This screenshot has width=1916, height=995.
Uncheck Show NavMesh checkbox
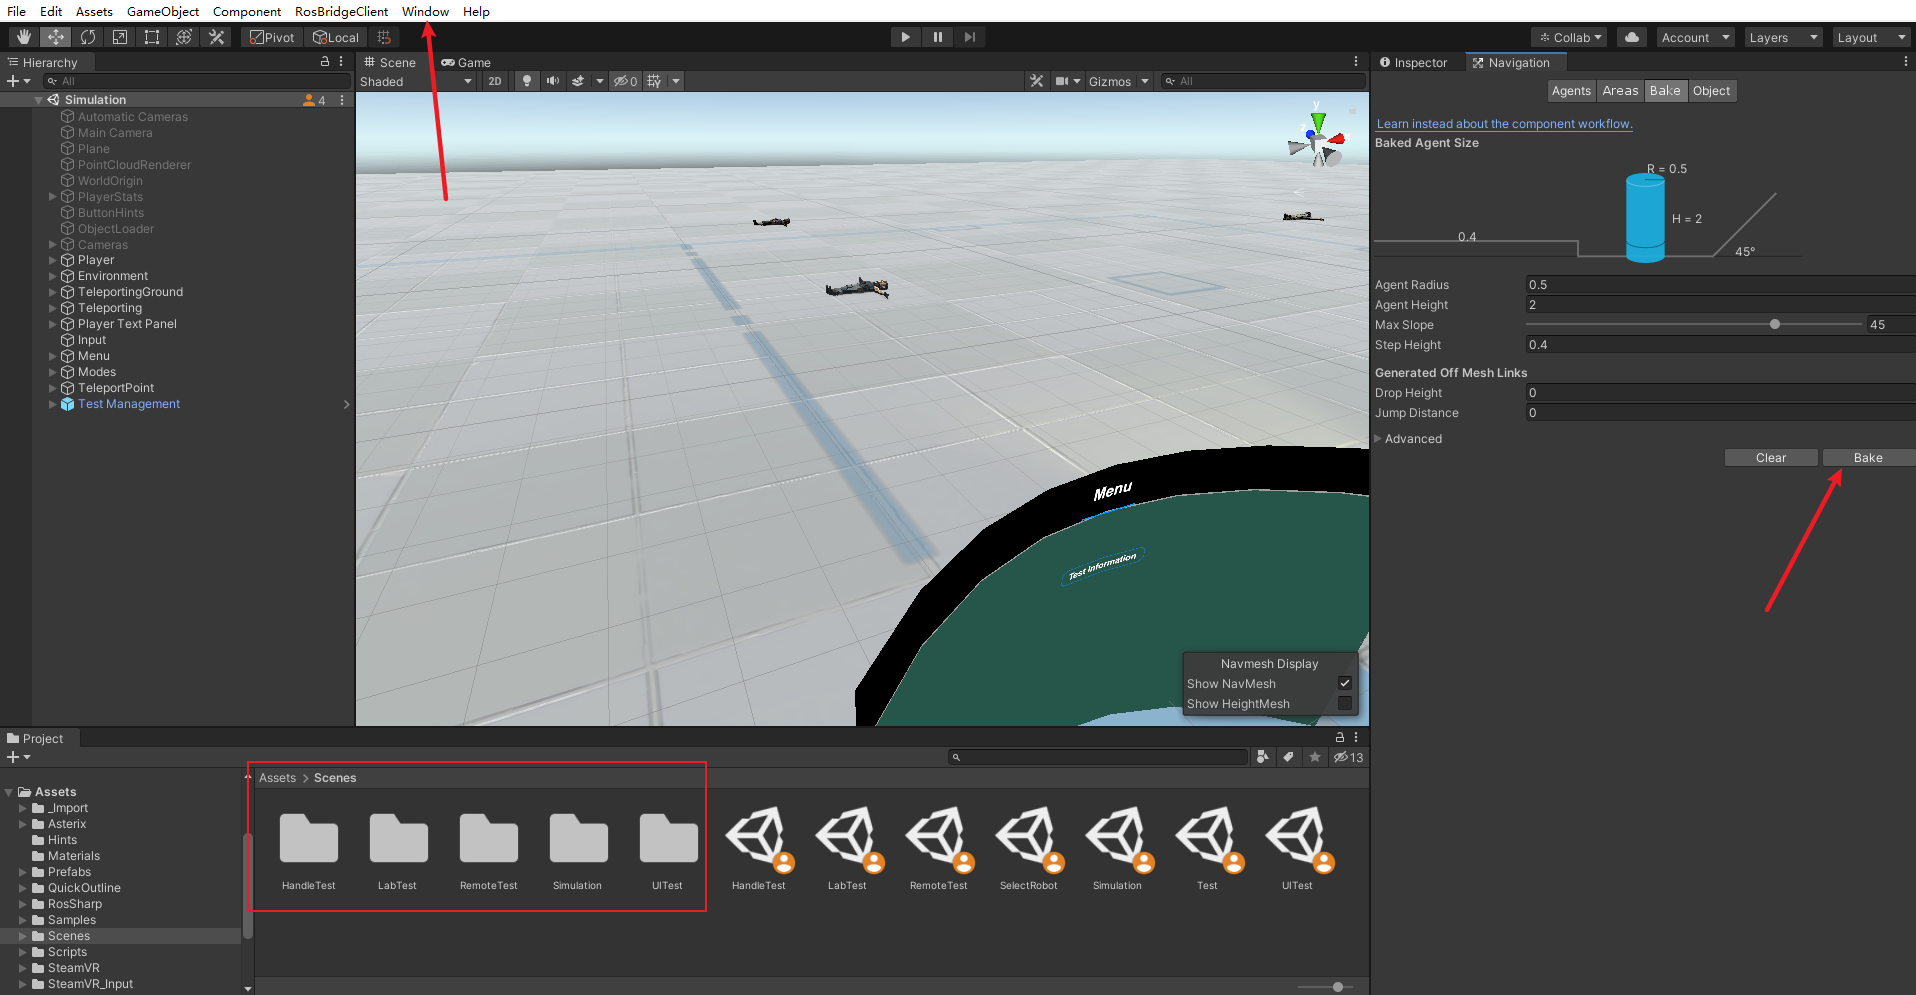coord(1345,683)
